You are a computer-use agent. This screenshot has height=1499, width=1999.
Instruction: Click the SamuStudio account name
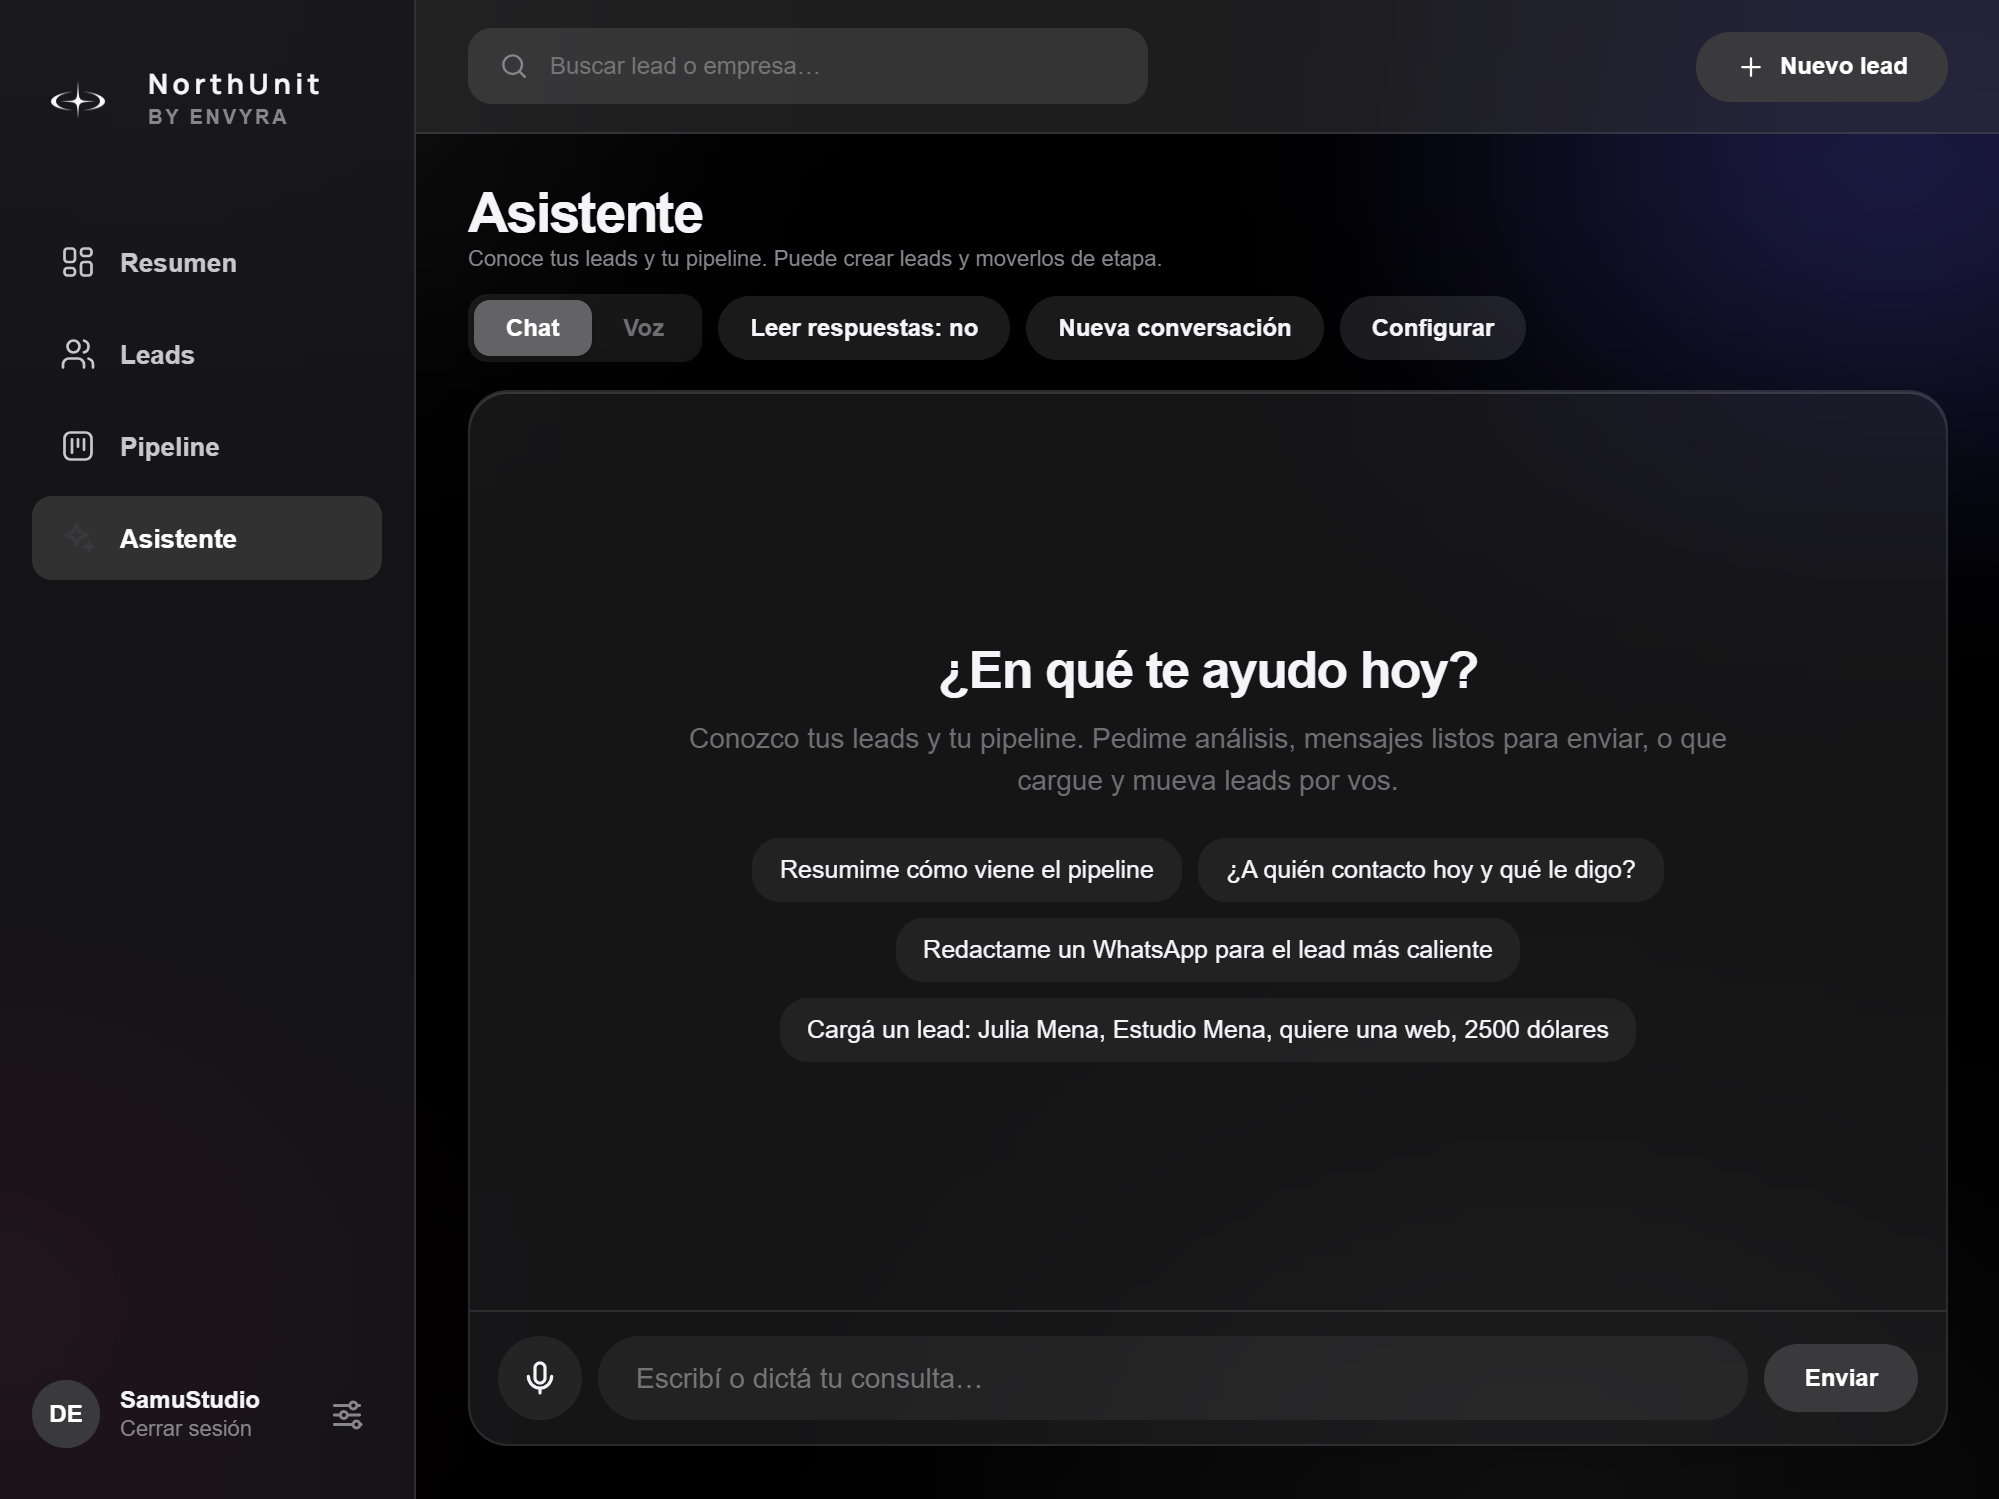190,1400
